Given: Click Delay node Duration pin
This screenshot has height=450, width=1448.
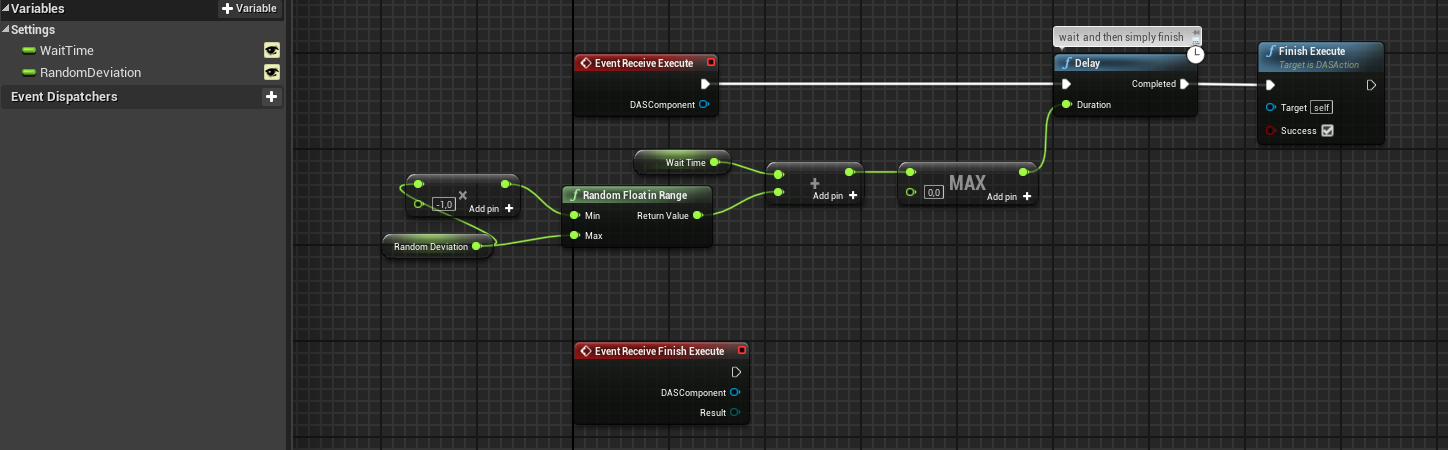Looking at the screenshot, I should (x=1067, y=104).
